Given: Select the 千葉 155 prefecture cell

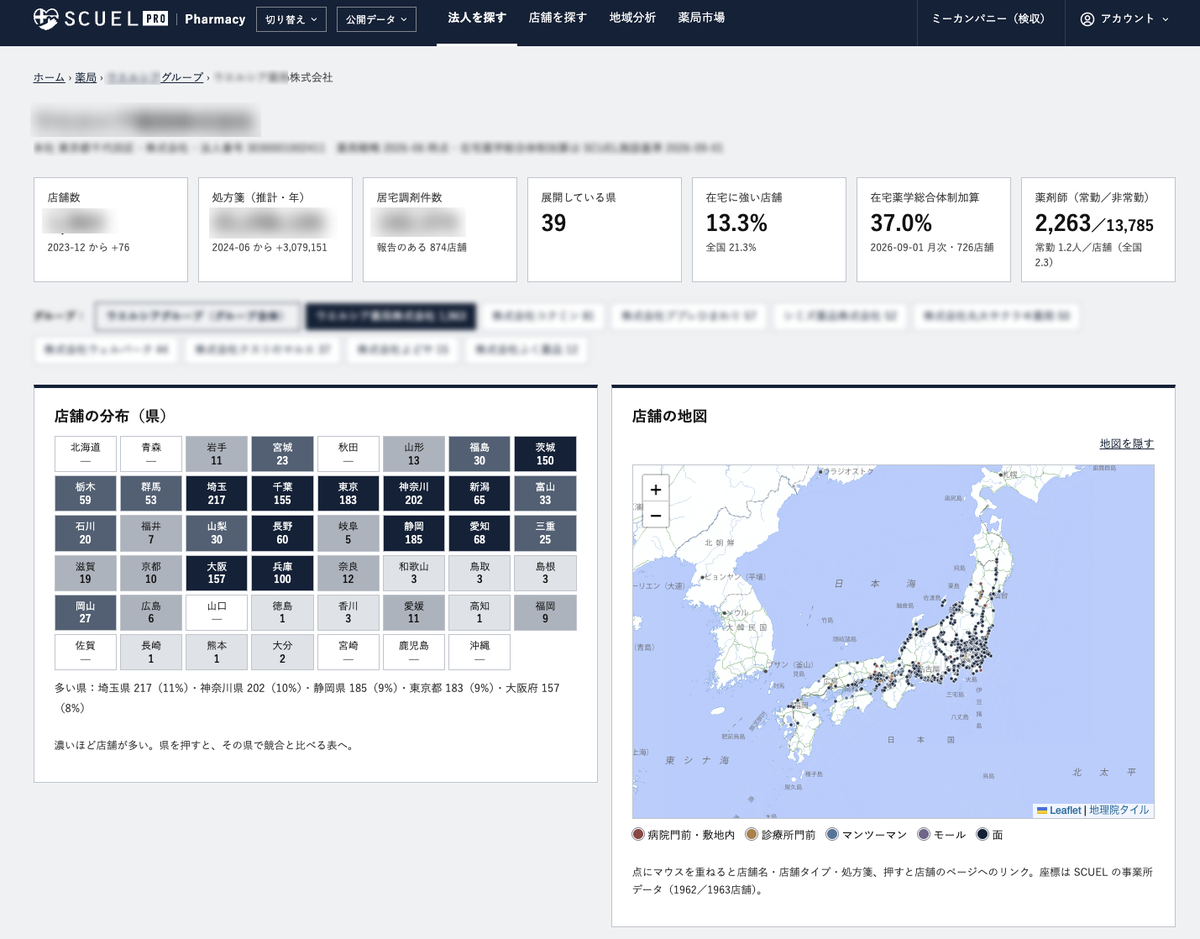Looking at the screenshot, I should click(x=282, y=494).
